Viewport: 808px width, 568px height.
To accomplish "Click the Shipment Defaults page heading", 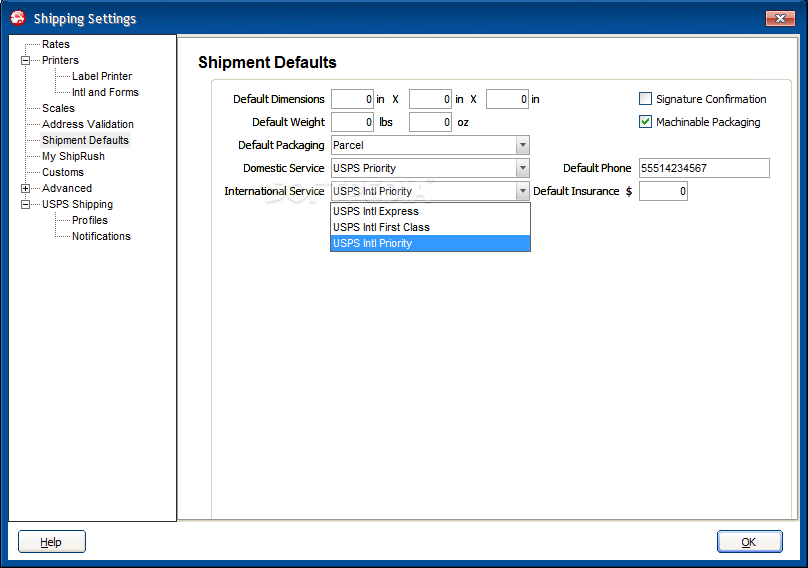I will click(267, 62).
